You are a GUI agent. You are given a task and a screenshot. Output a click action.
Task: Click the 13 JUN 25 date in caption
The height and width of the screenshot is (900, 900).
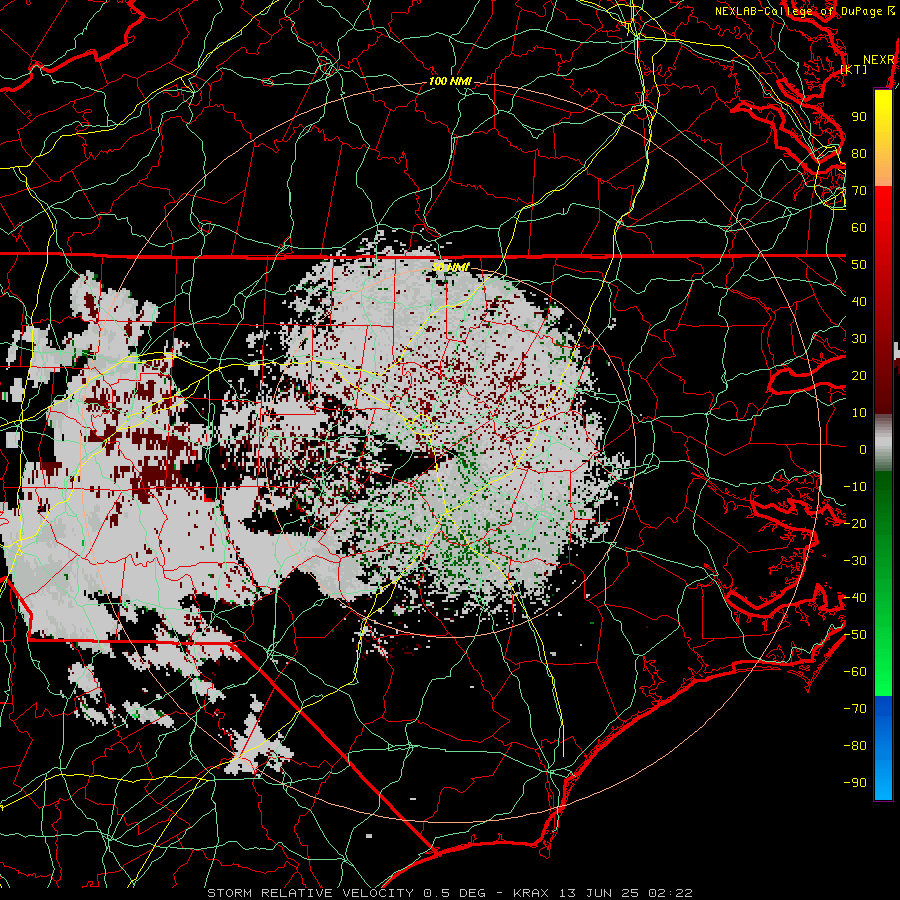click(x=598, y=893)
